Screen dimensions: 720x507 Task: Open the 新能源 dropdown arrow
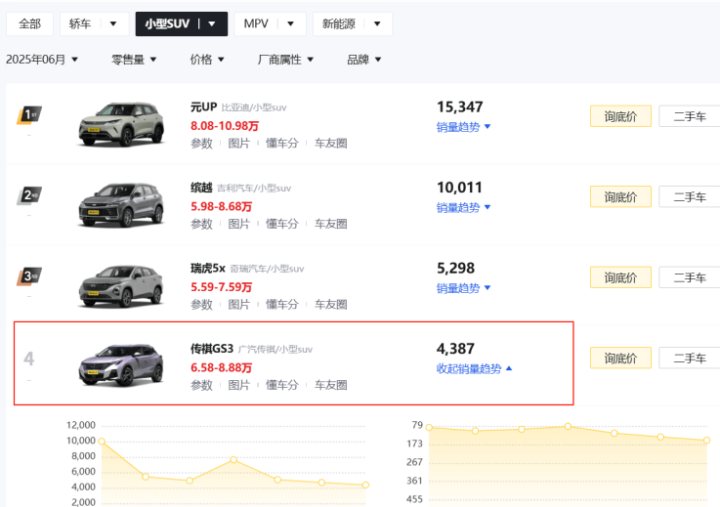click(x=377, y=24)
